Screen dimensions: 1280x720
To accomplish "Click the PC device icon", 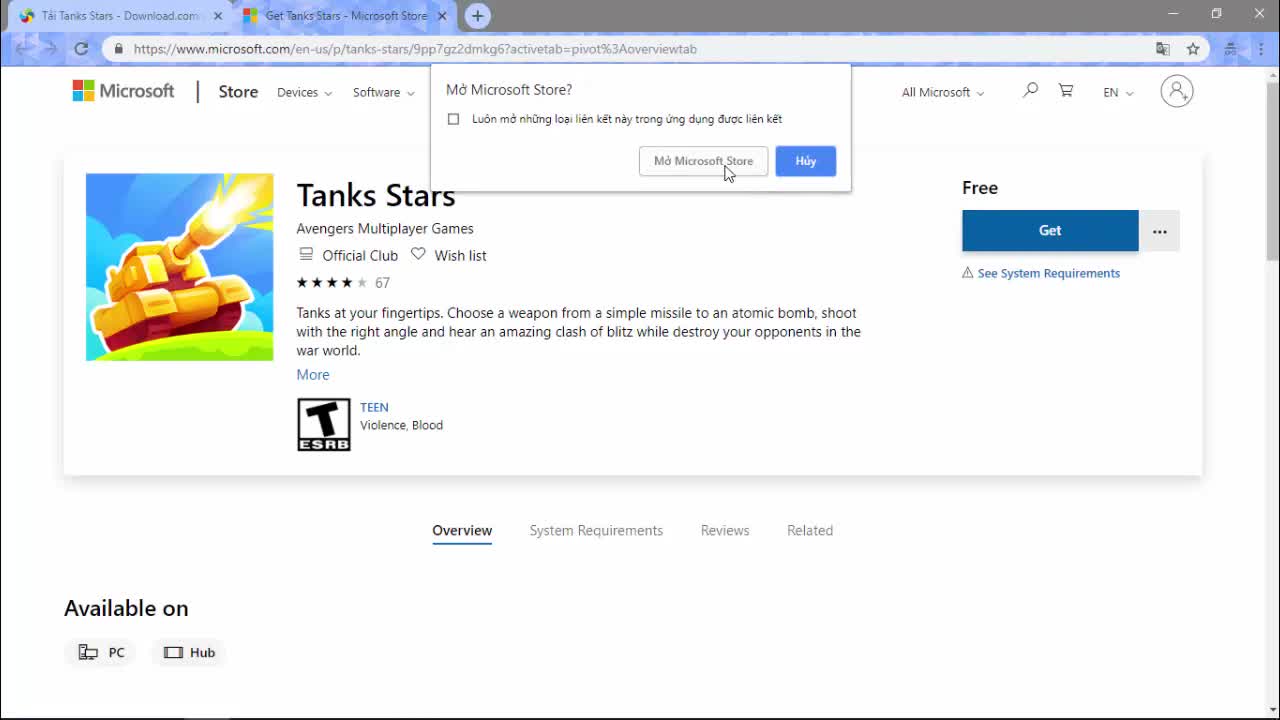I will click(x=88, y=652).
